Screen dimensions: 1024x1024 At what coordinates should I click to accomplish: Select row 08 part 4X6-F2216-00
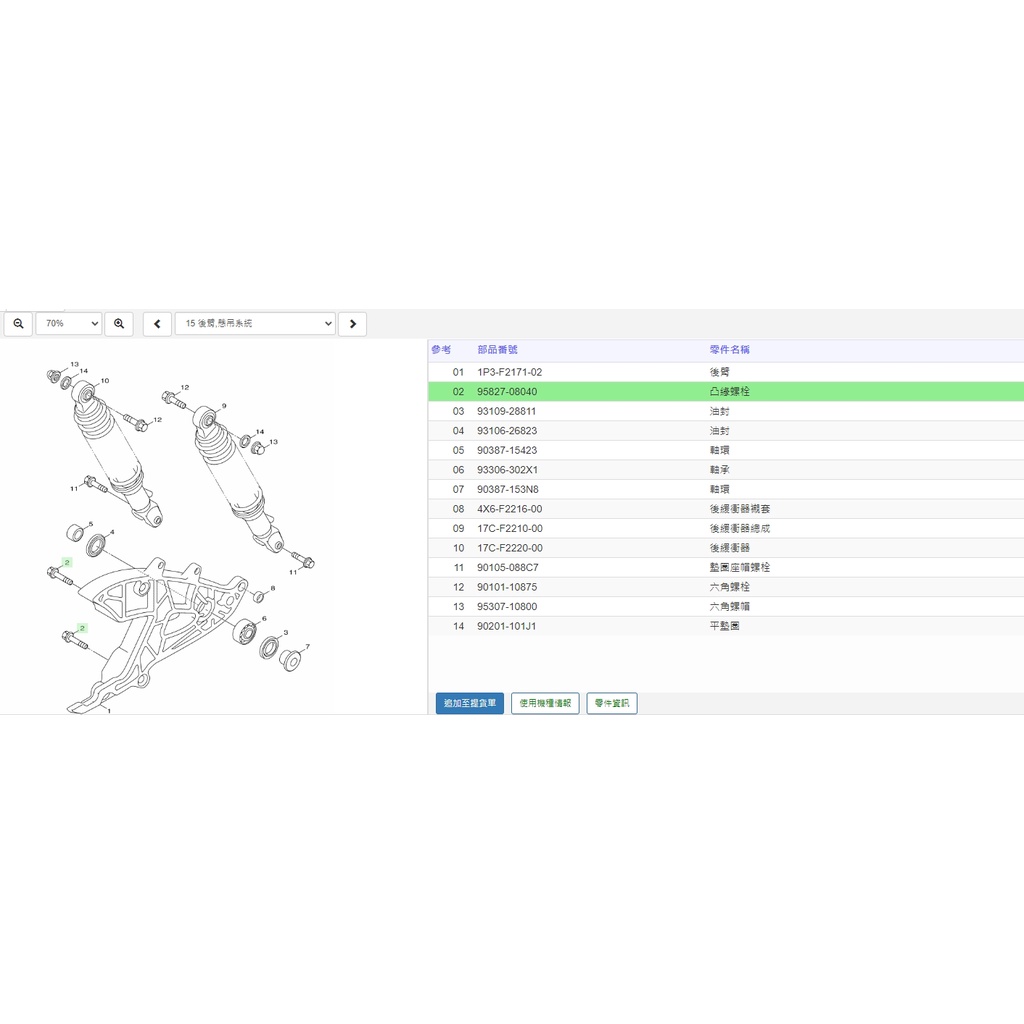(726, 509)
